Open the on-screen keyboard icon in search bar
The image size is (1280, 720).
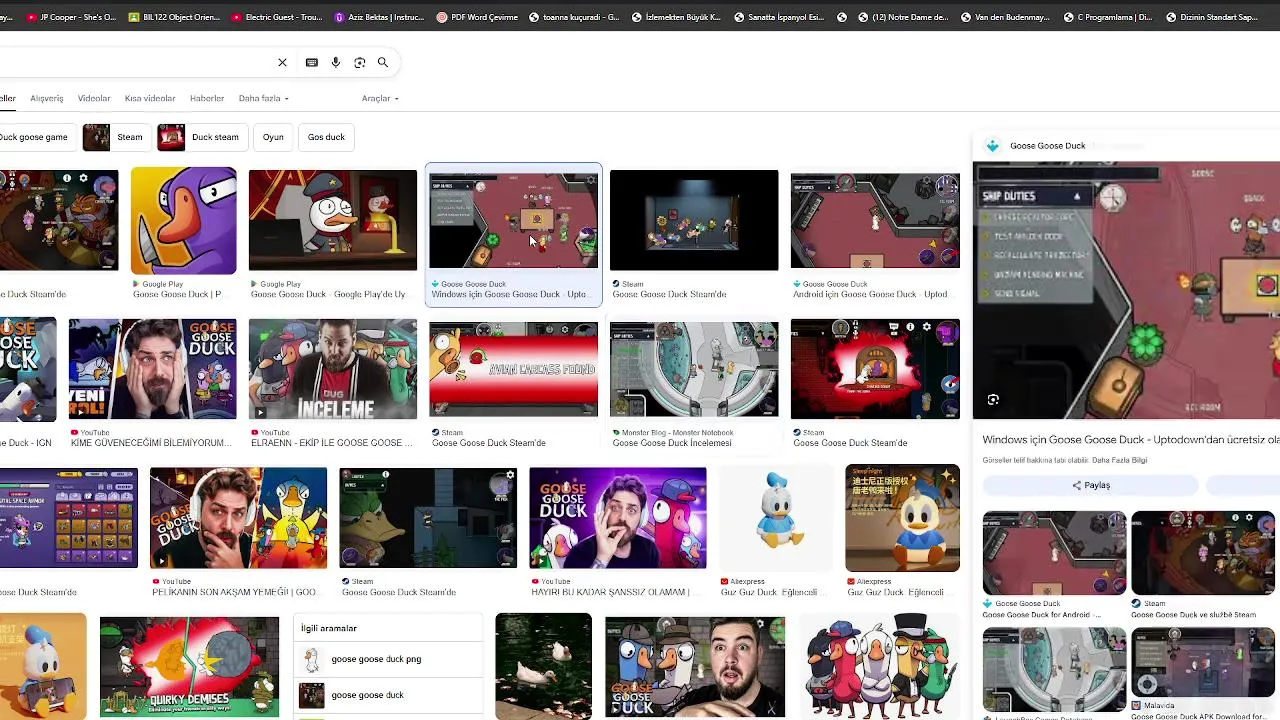click(x=312, y=62)
